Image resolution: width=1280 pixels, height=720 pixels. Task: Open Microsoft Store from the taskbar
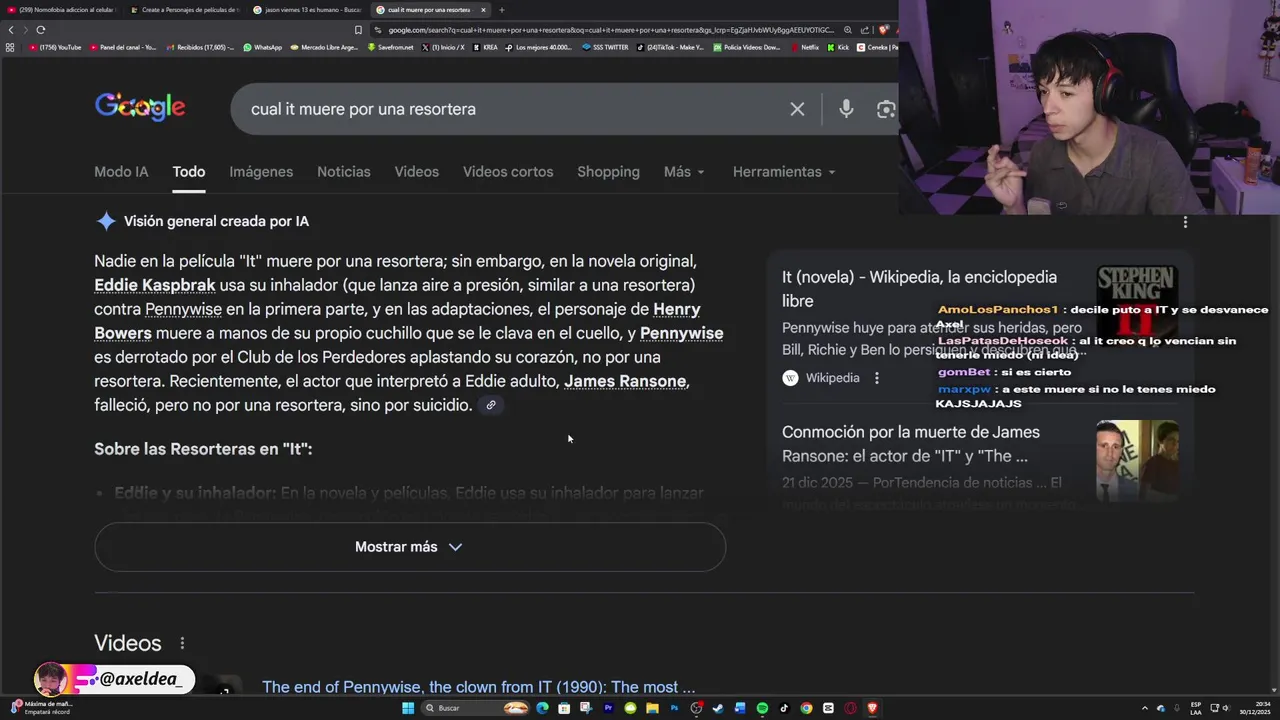pyautogui.click(x=564, y=708)
